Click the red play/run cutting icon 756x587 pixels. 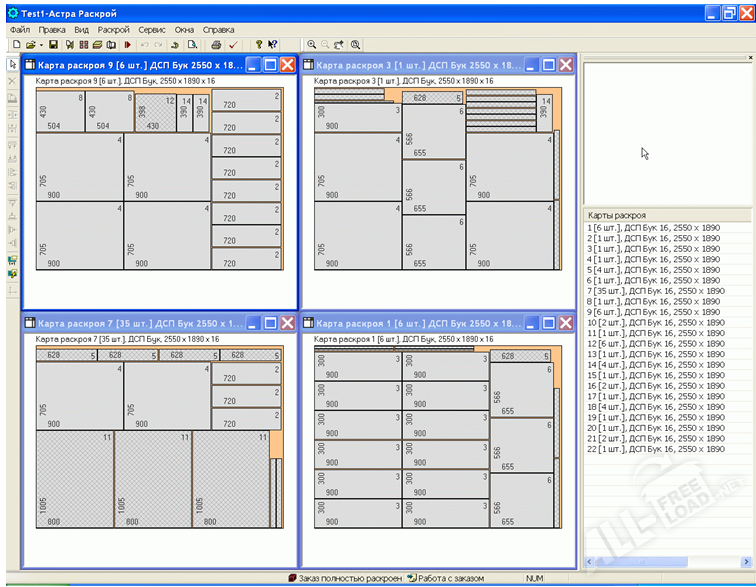[128, 45]
